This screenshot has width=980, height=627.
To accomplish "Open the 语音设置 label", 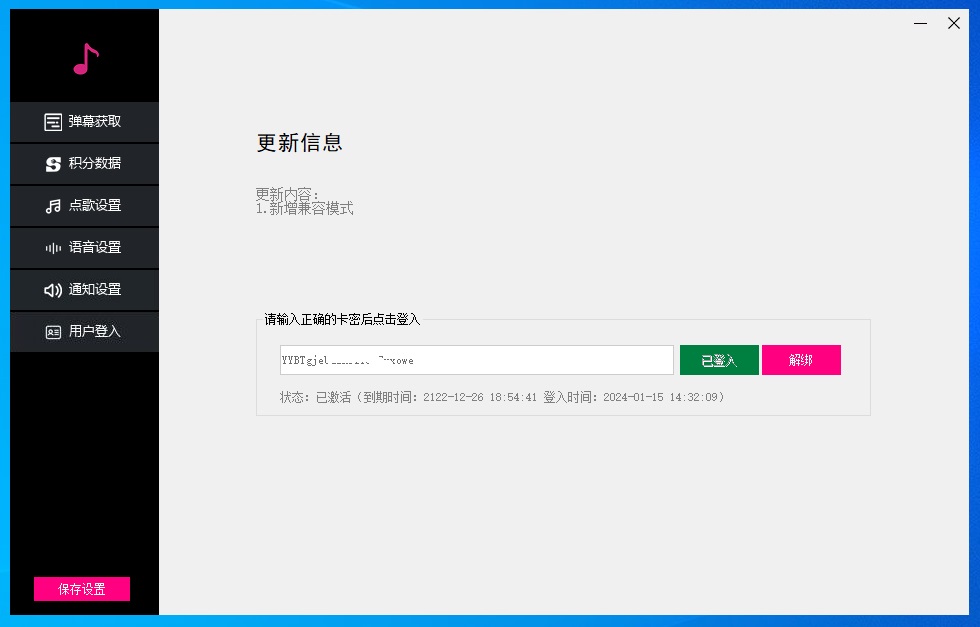I will click(95, 248).
